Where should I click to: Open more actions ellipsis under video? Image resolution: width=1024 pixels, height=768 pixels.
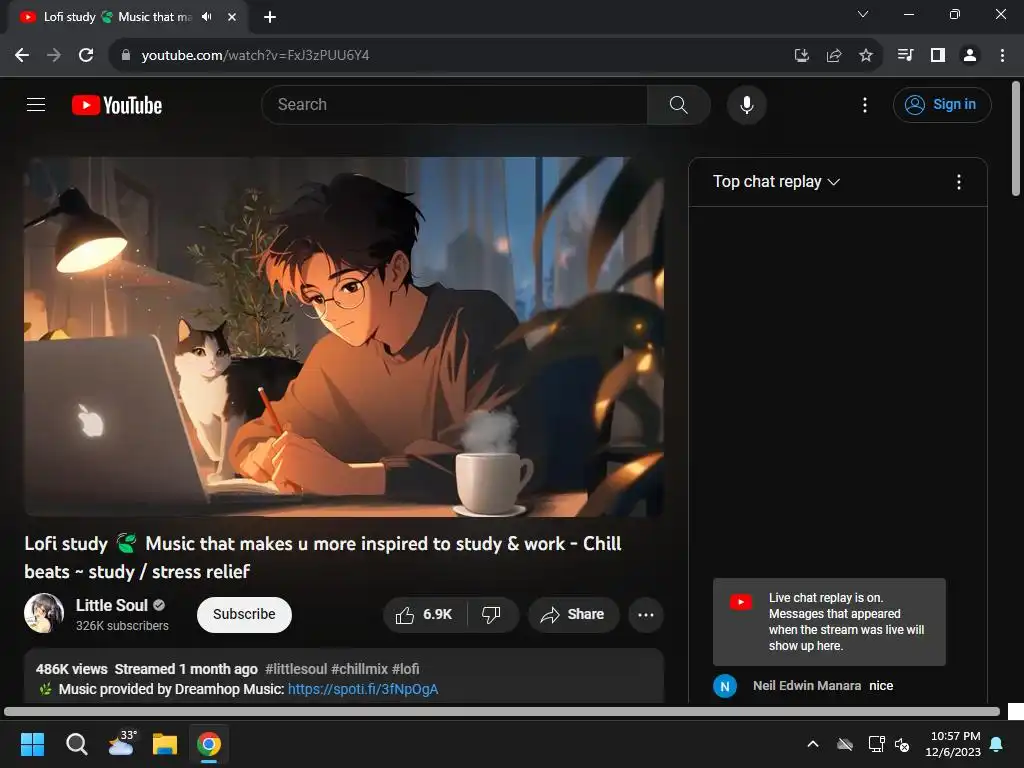tap(646, 615)
